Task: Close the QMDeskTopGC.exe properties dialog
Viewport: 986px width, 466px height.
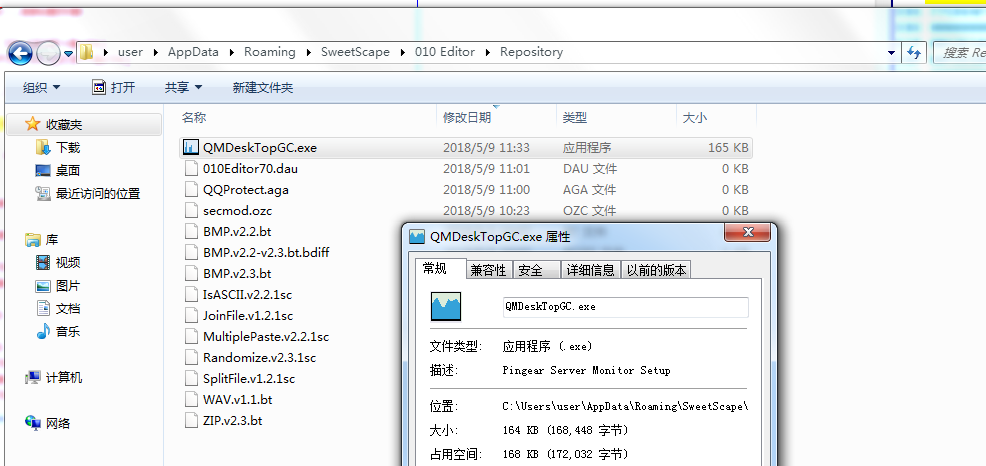Action: (748, 232)
